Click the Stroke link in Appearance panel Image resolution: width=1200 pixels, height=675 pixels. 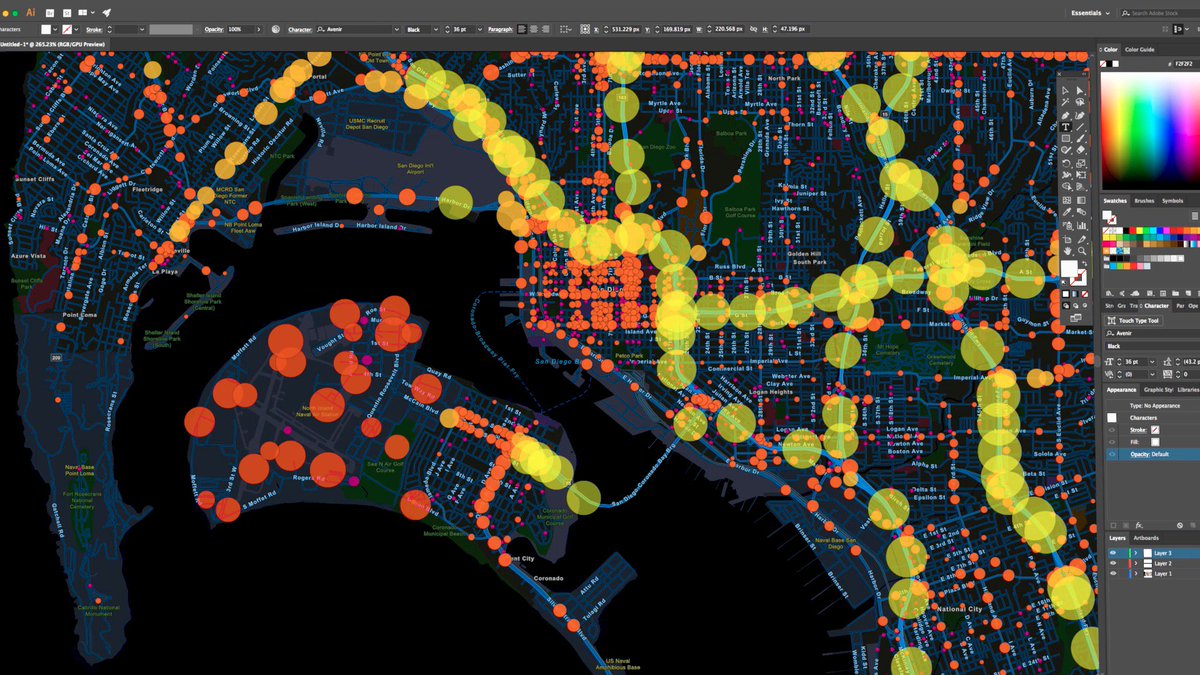(x=1138, y=429)
